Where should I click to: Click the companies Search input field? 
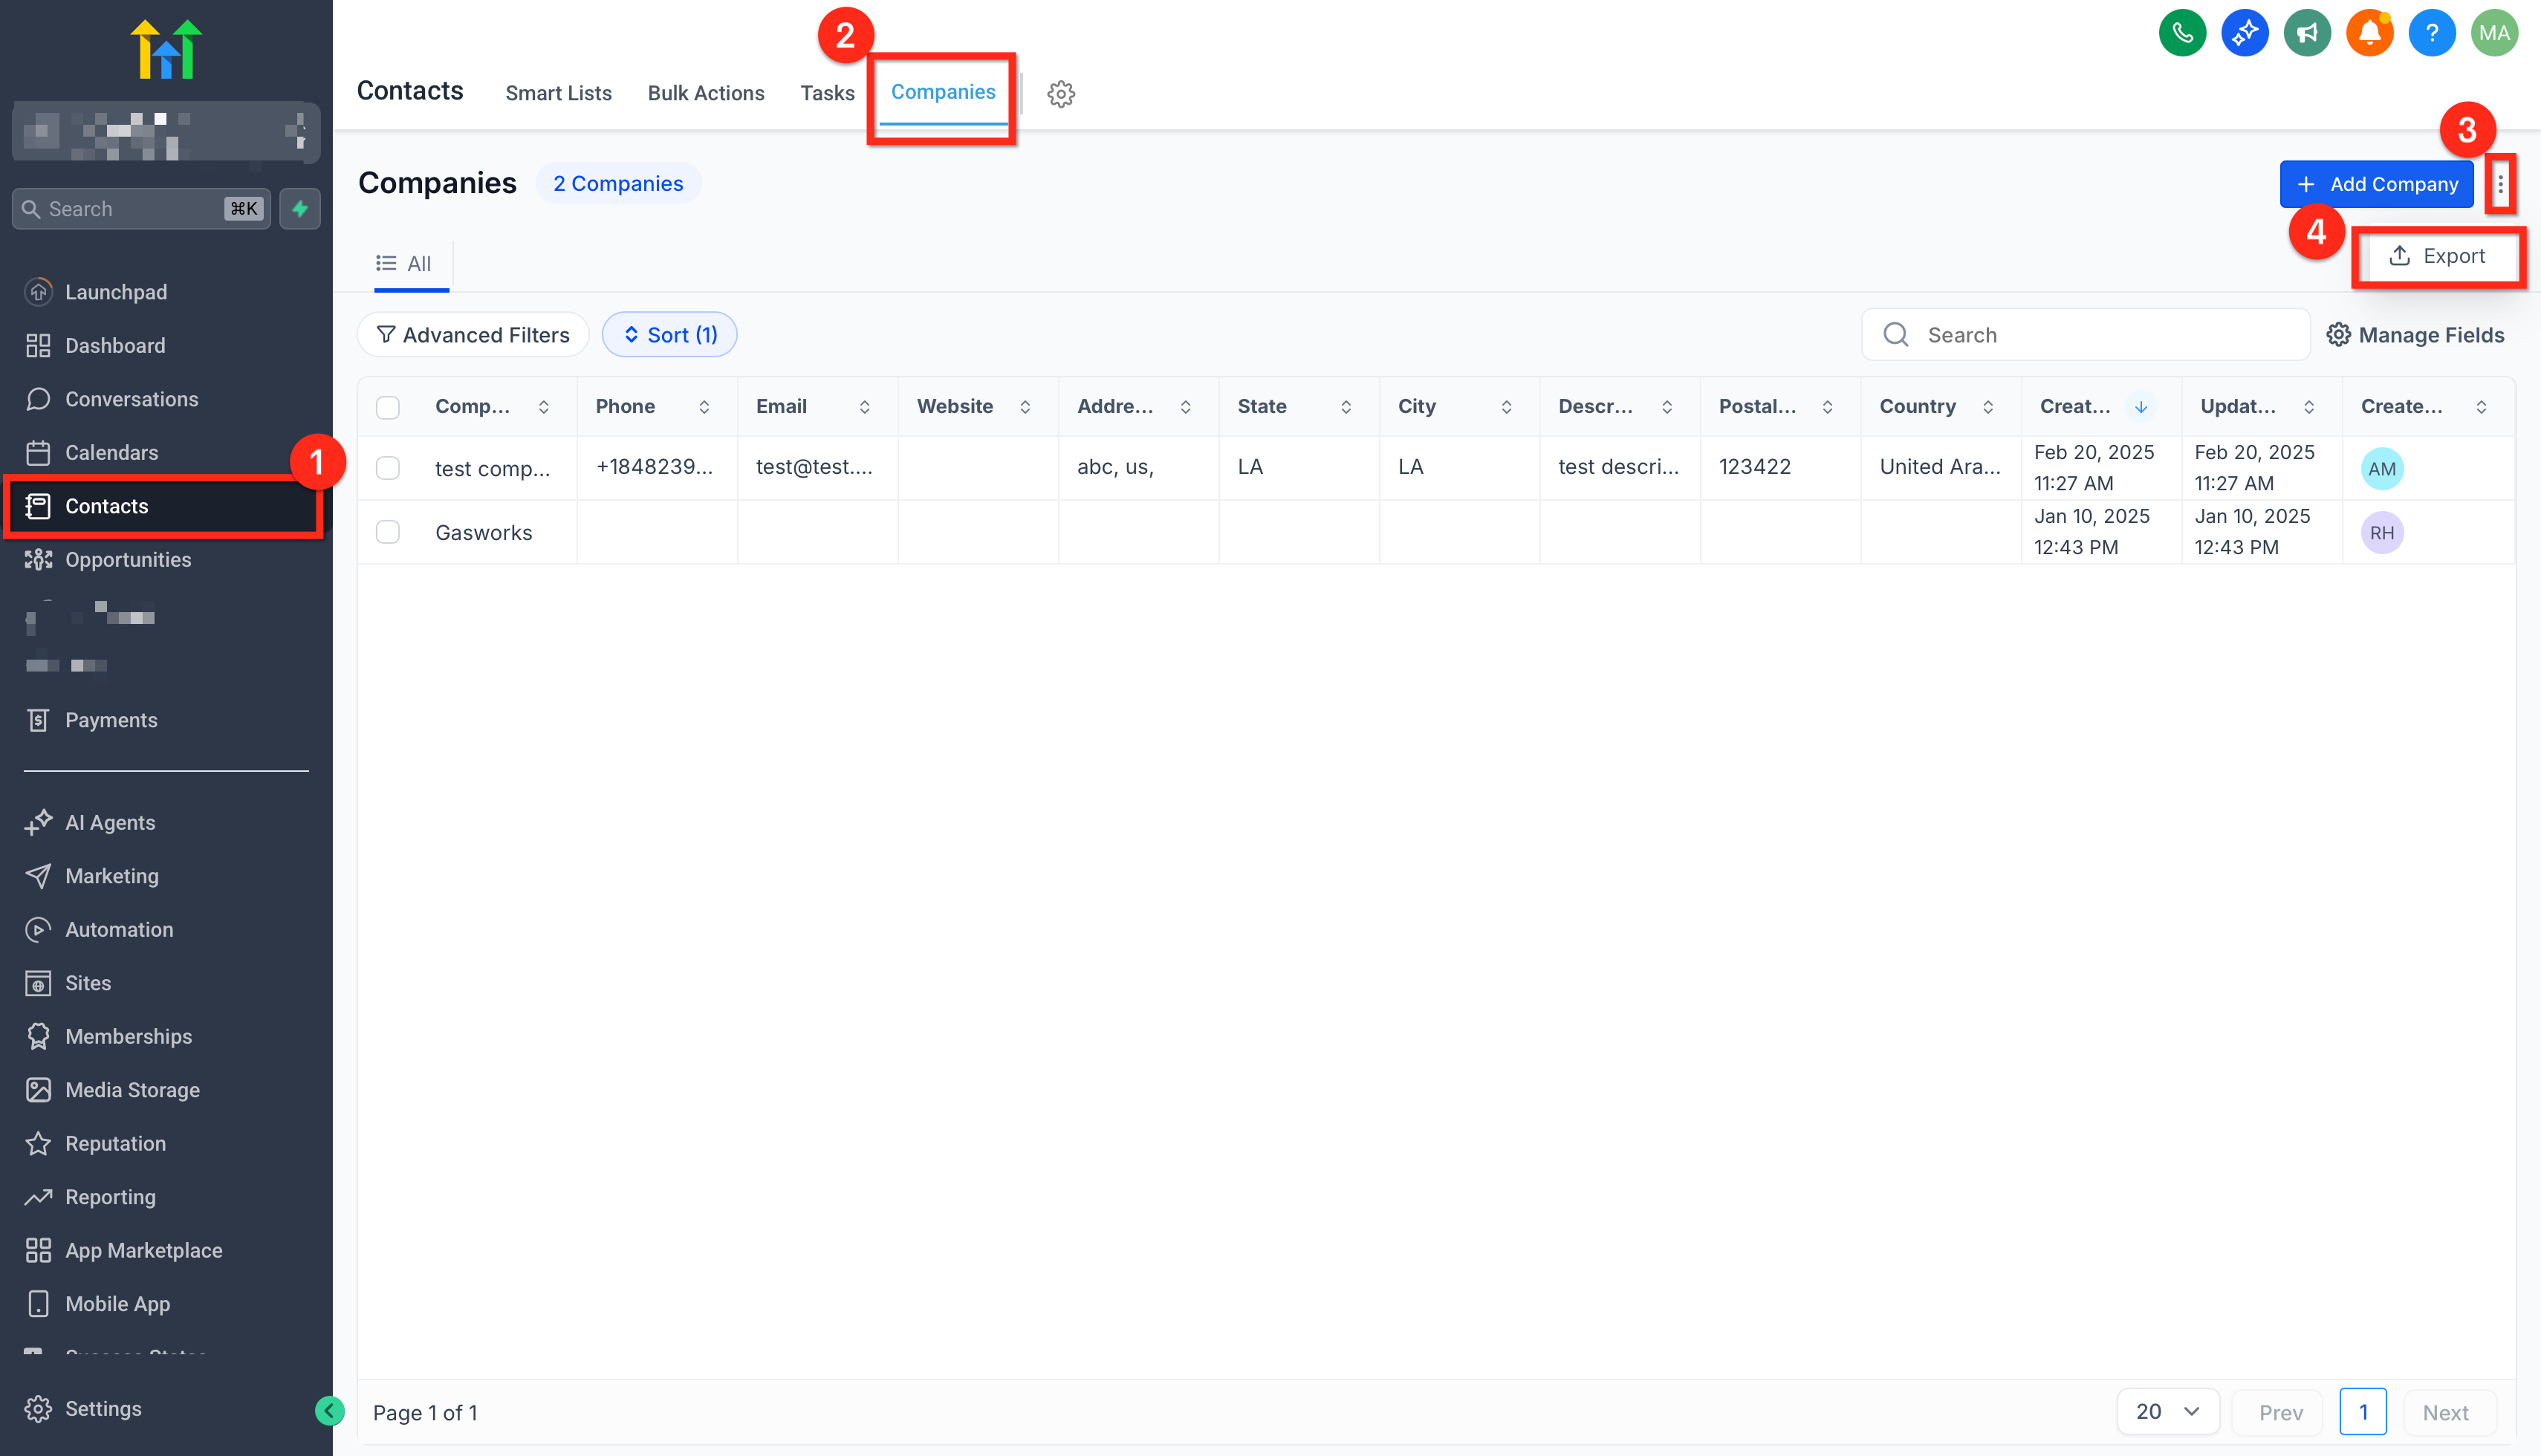[2100, 335]
